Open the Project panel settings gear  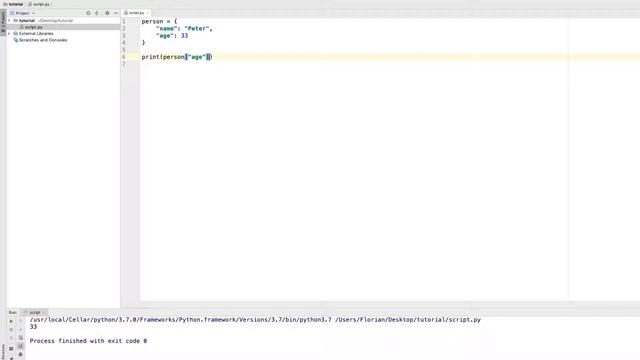107,13
